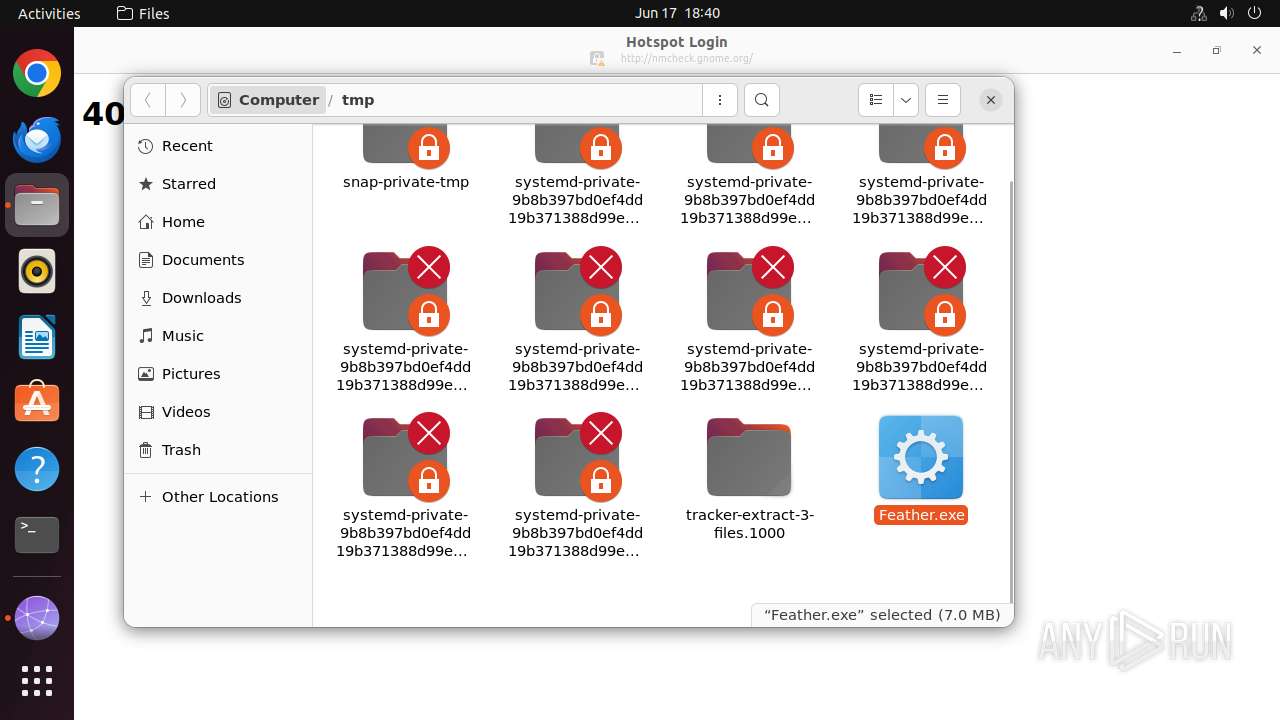Open the path bar three-dot menu
The image size is (1280, 720).
tap(720, 100)
